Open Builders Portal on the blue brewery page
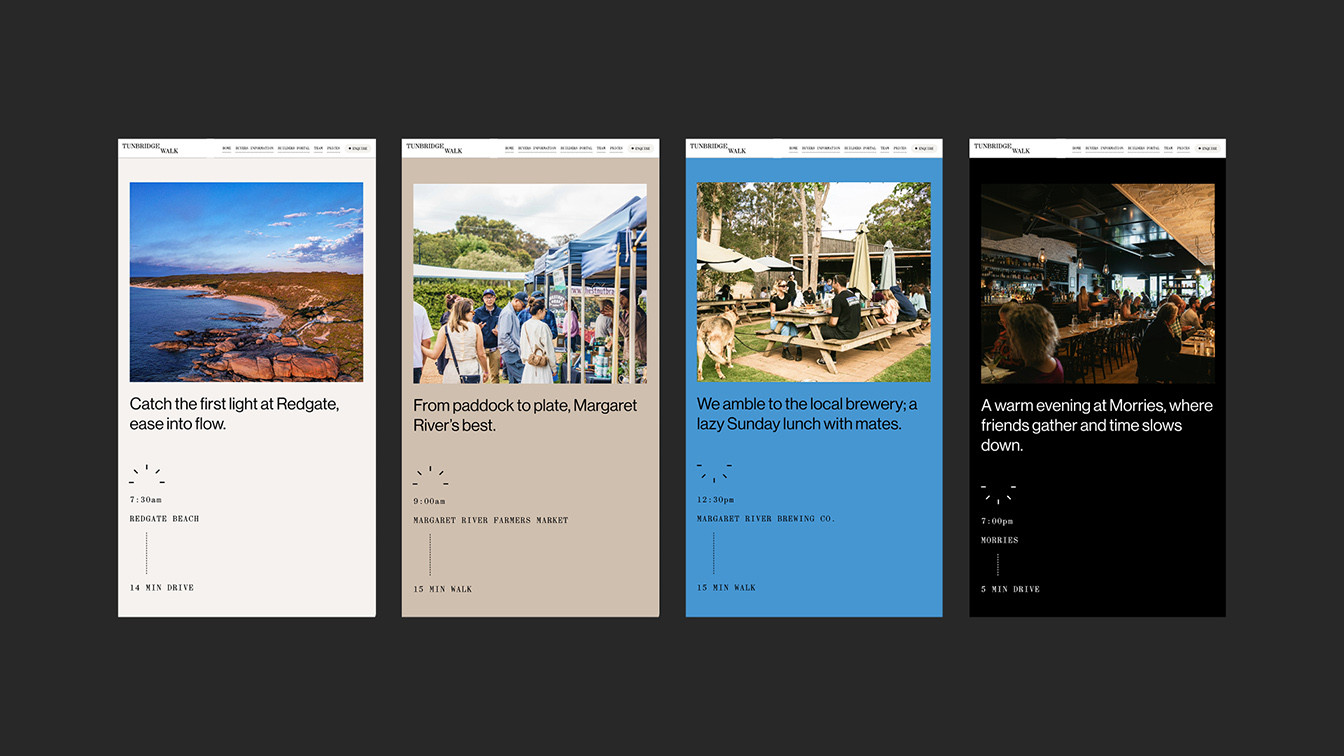Image resolution: width=1344 pixels, height=756 pixels. [x=861, y=148]
